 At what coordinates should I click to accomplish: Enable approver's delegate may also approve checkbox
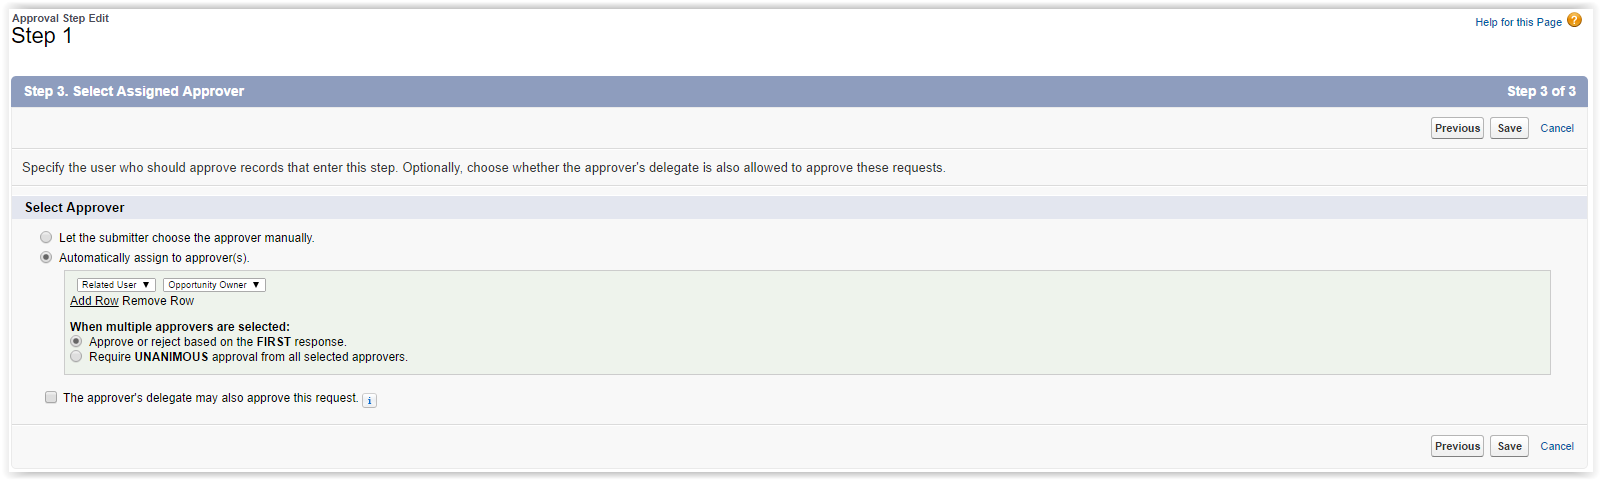(x=51, y=398)
